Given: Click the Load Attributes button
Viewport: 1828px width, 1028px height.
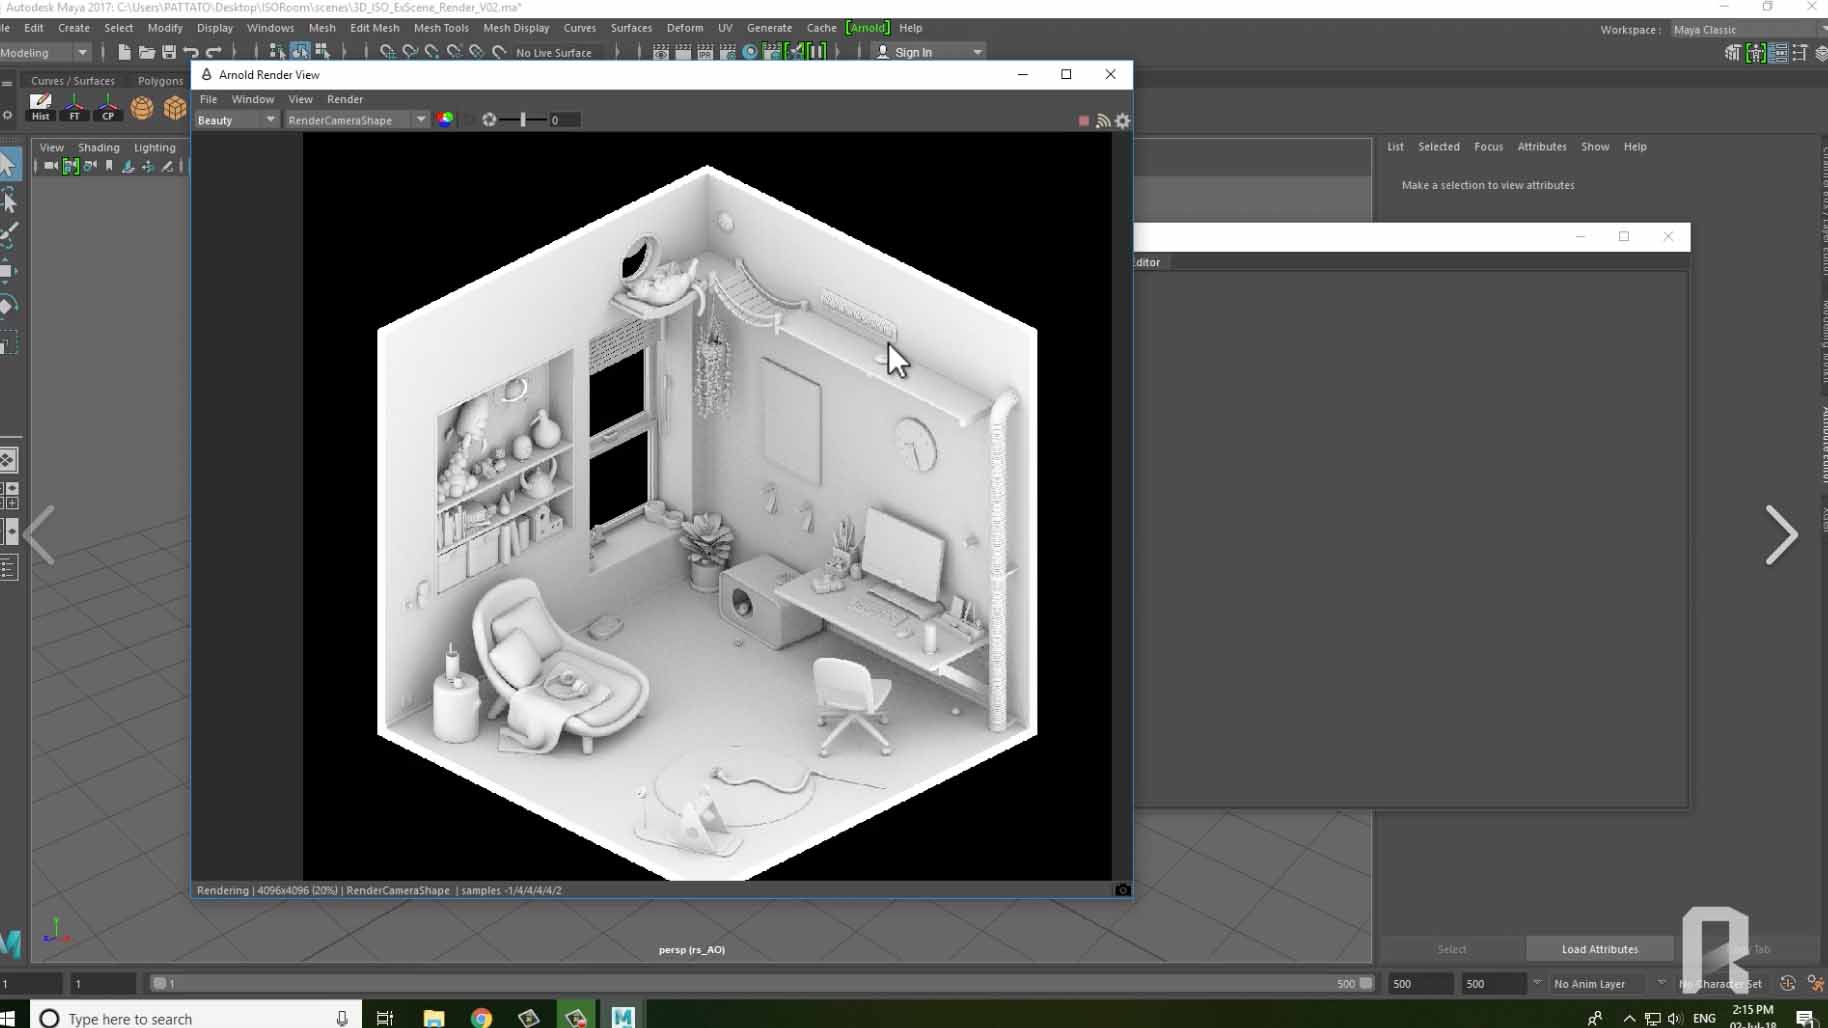Looking at the screenshot, I should point(1599,949).
